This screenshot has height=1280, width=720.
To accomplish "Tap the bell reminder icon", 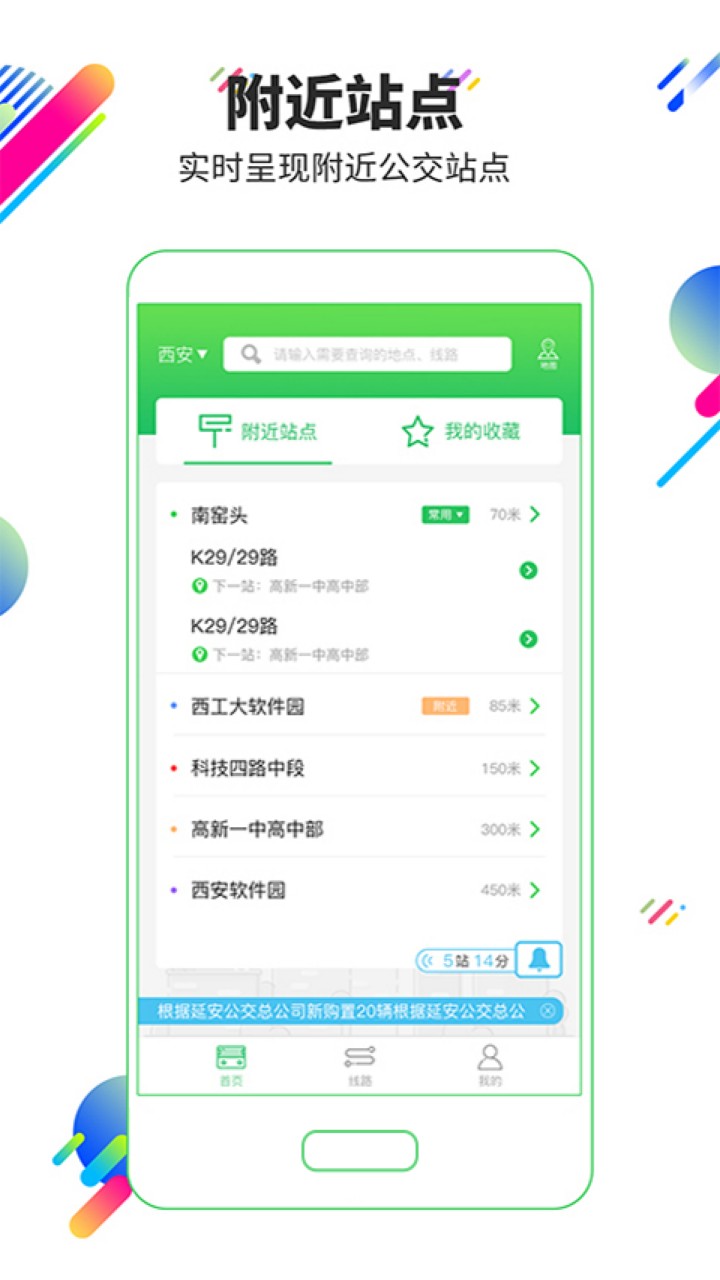I will pyautogui.click(x=539, y=960).
